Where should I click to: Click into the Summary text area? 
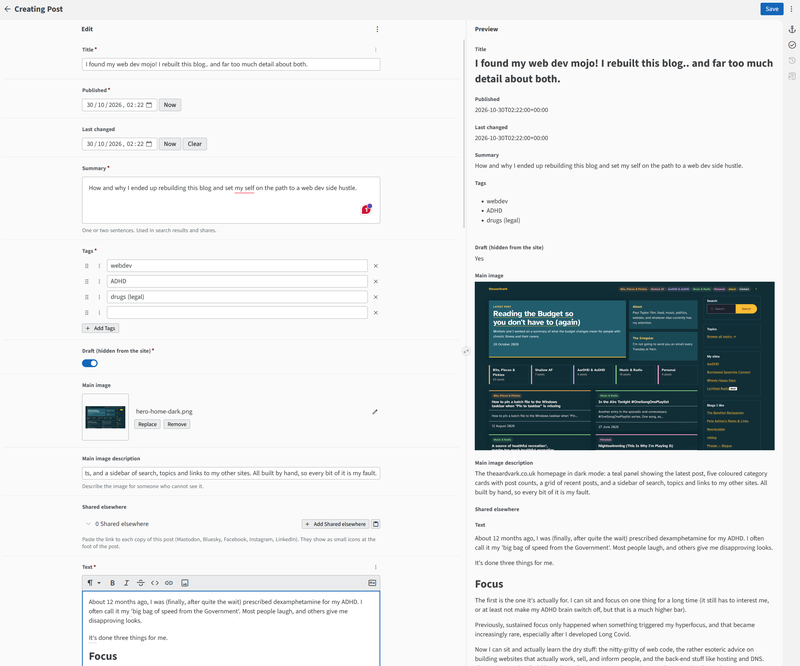[231, 200]
